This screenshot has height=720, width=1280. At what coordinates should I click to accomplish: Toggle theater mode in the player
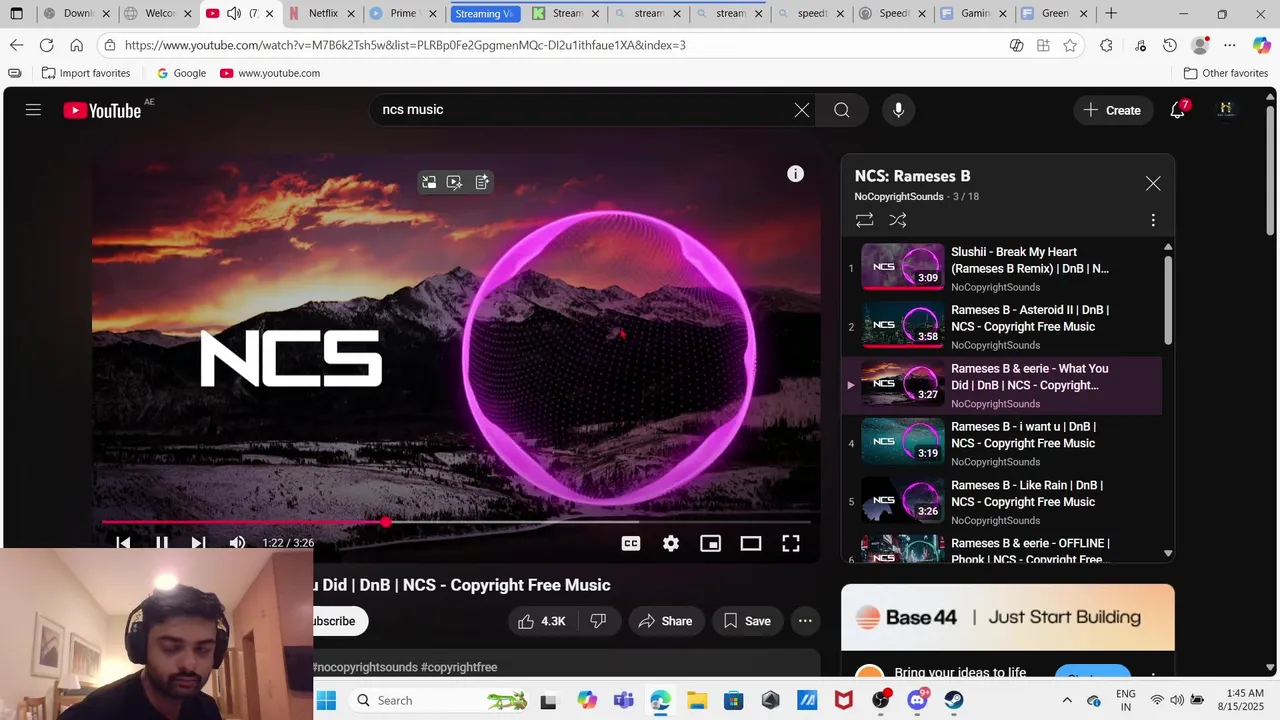(750, 543)
